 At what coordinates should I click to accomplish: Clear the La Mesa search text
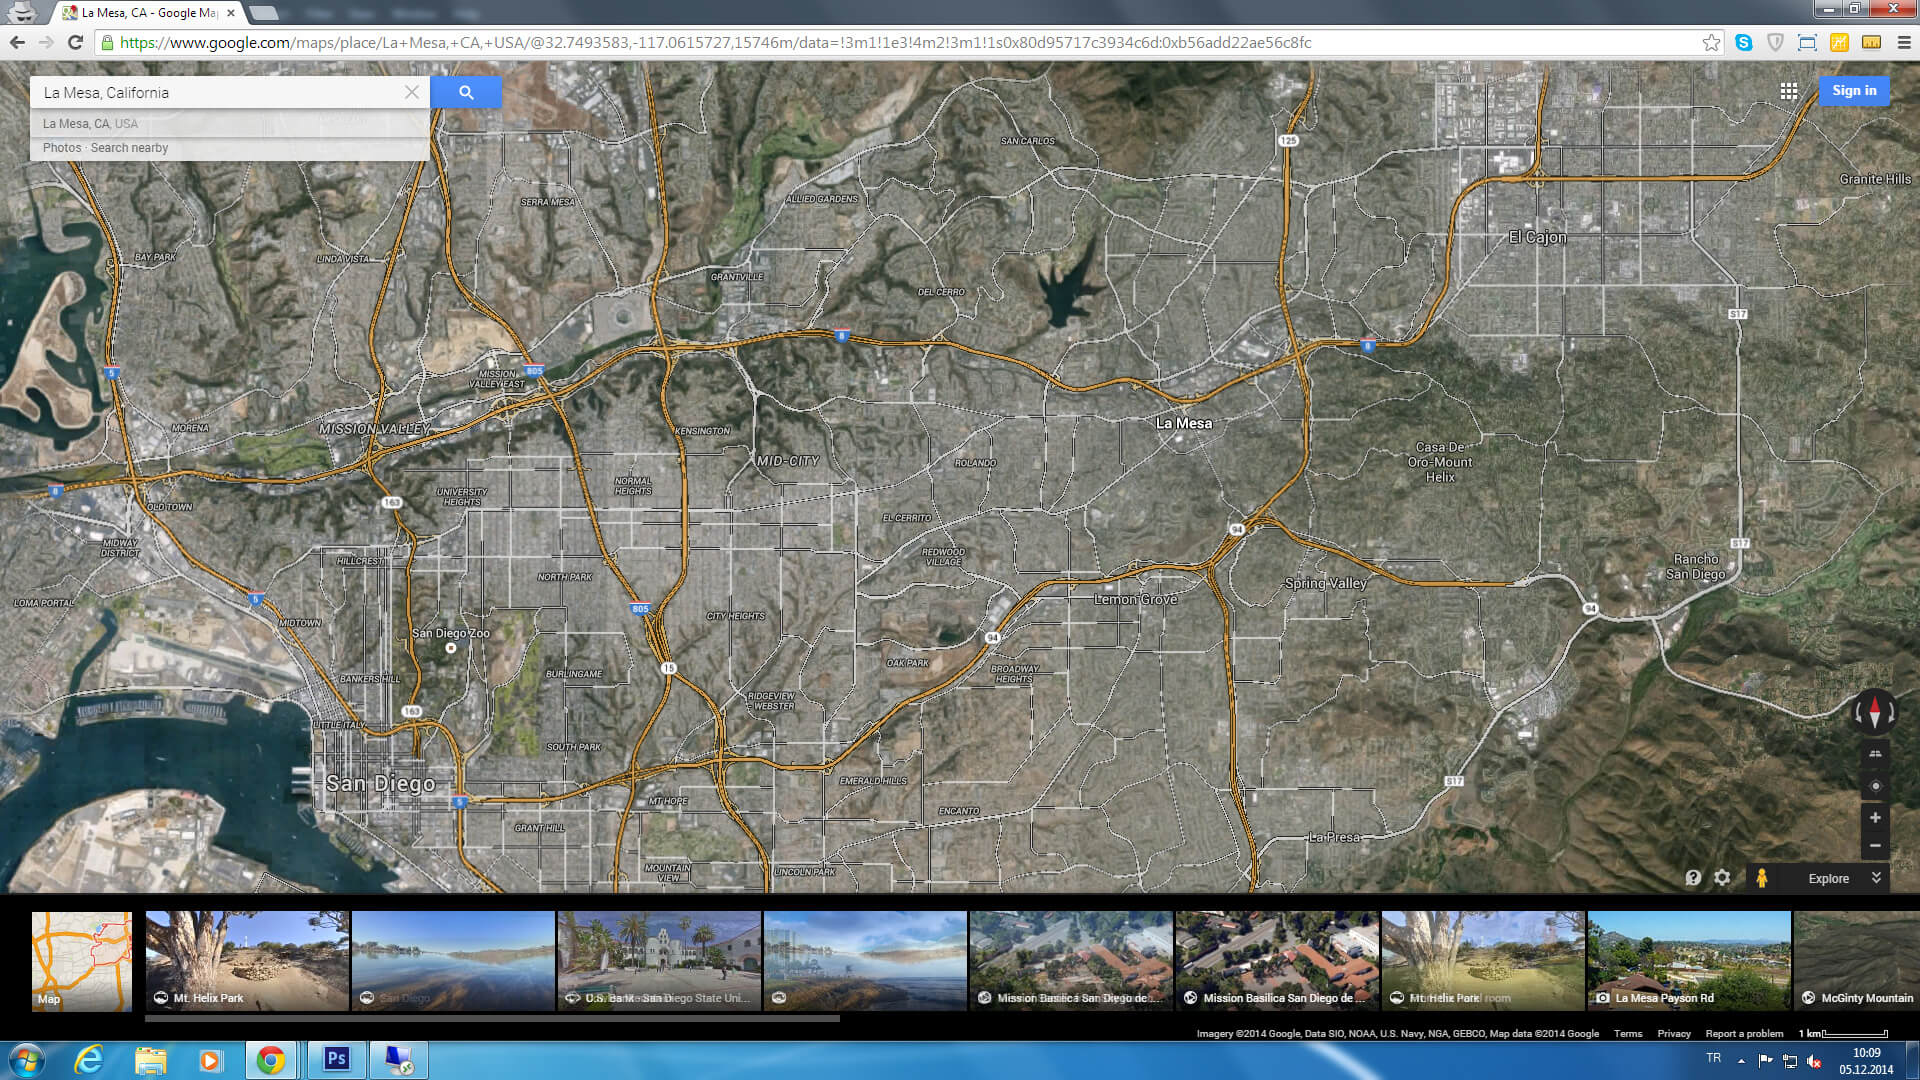pyautogui.click(x=411, y=92)
